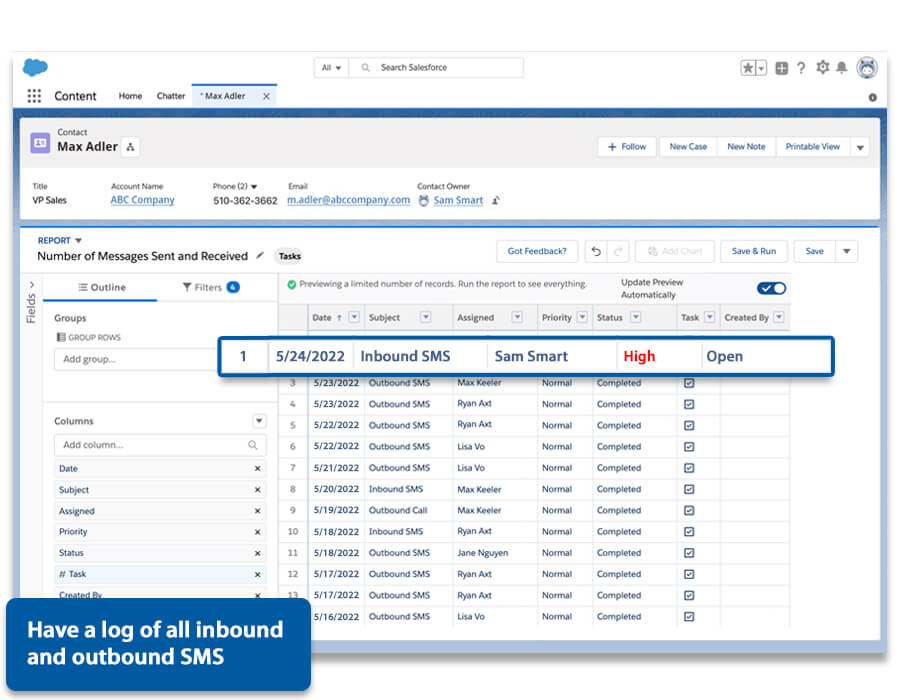Click the Contact record purple icon

point(40,143)
